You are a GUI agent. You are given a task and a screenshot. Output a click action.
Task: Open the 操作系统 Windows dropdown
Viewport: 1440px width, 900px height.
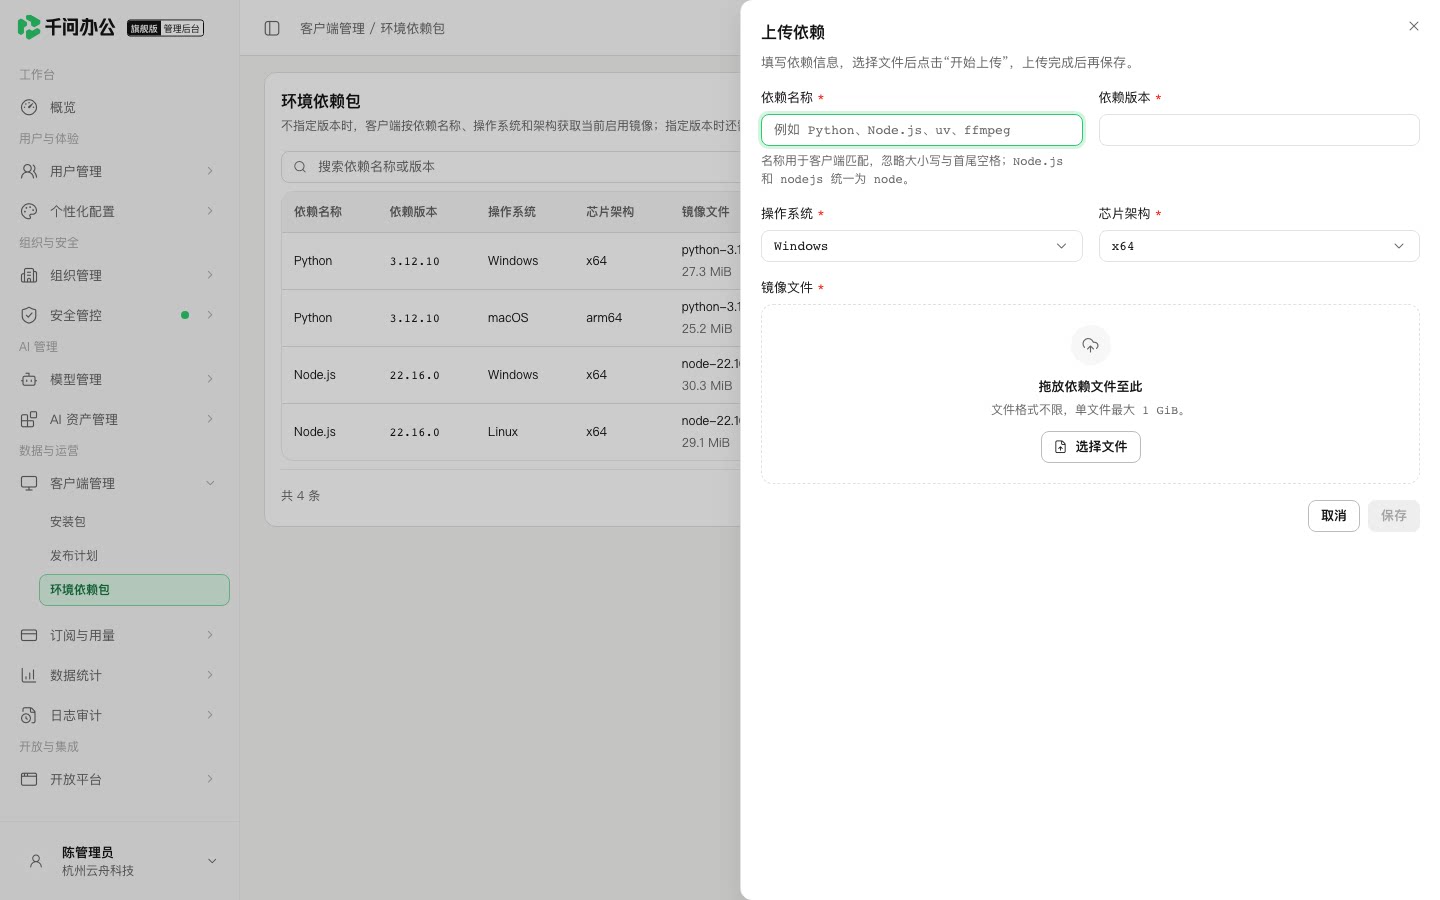point(921,246)
